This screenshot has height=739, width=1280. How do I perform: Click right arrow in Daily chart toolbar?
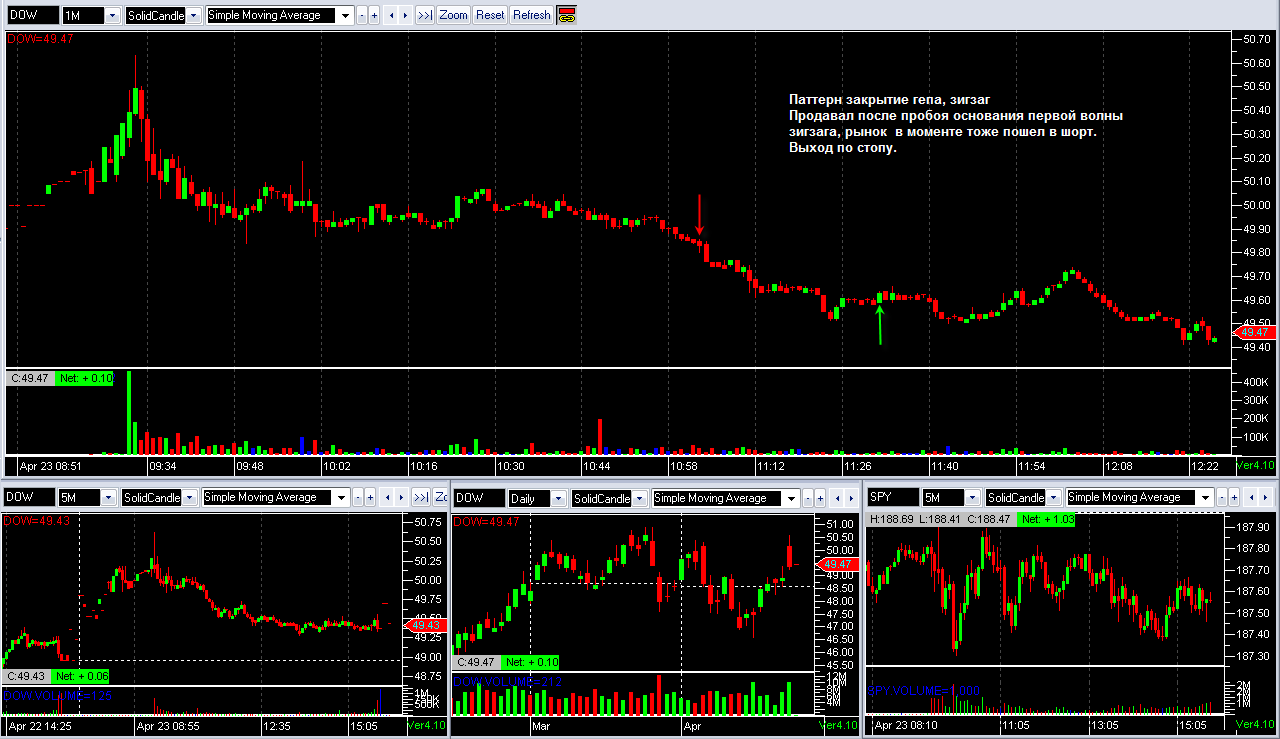(851, 498)
